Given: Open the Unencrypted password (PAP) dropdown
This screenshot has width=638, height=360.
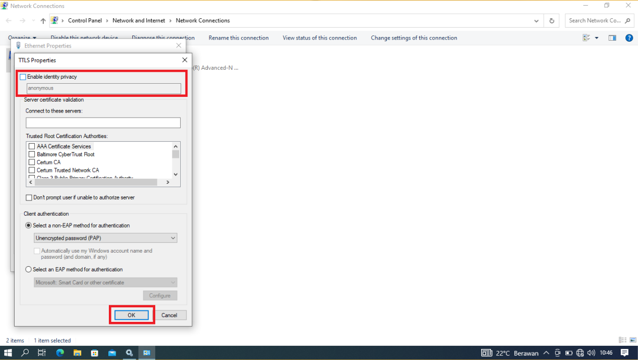Looking at the screenshot, I should 105,238.
